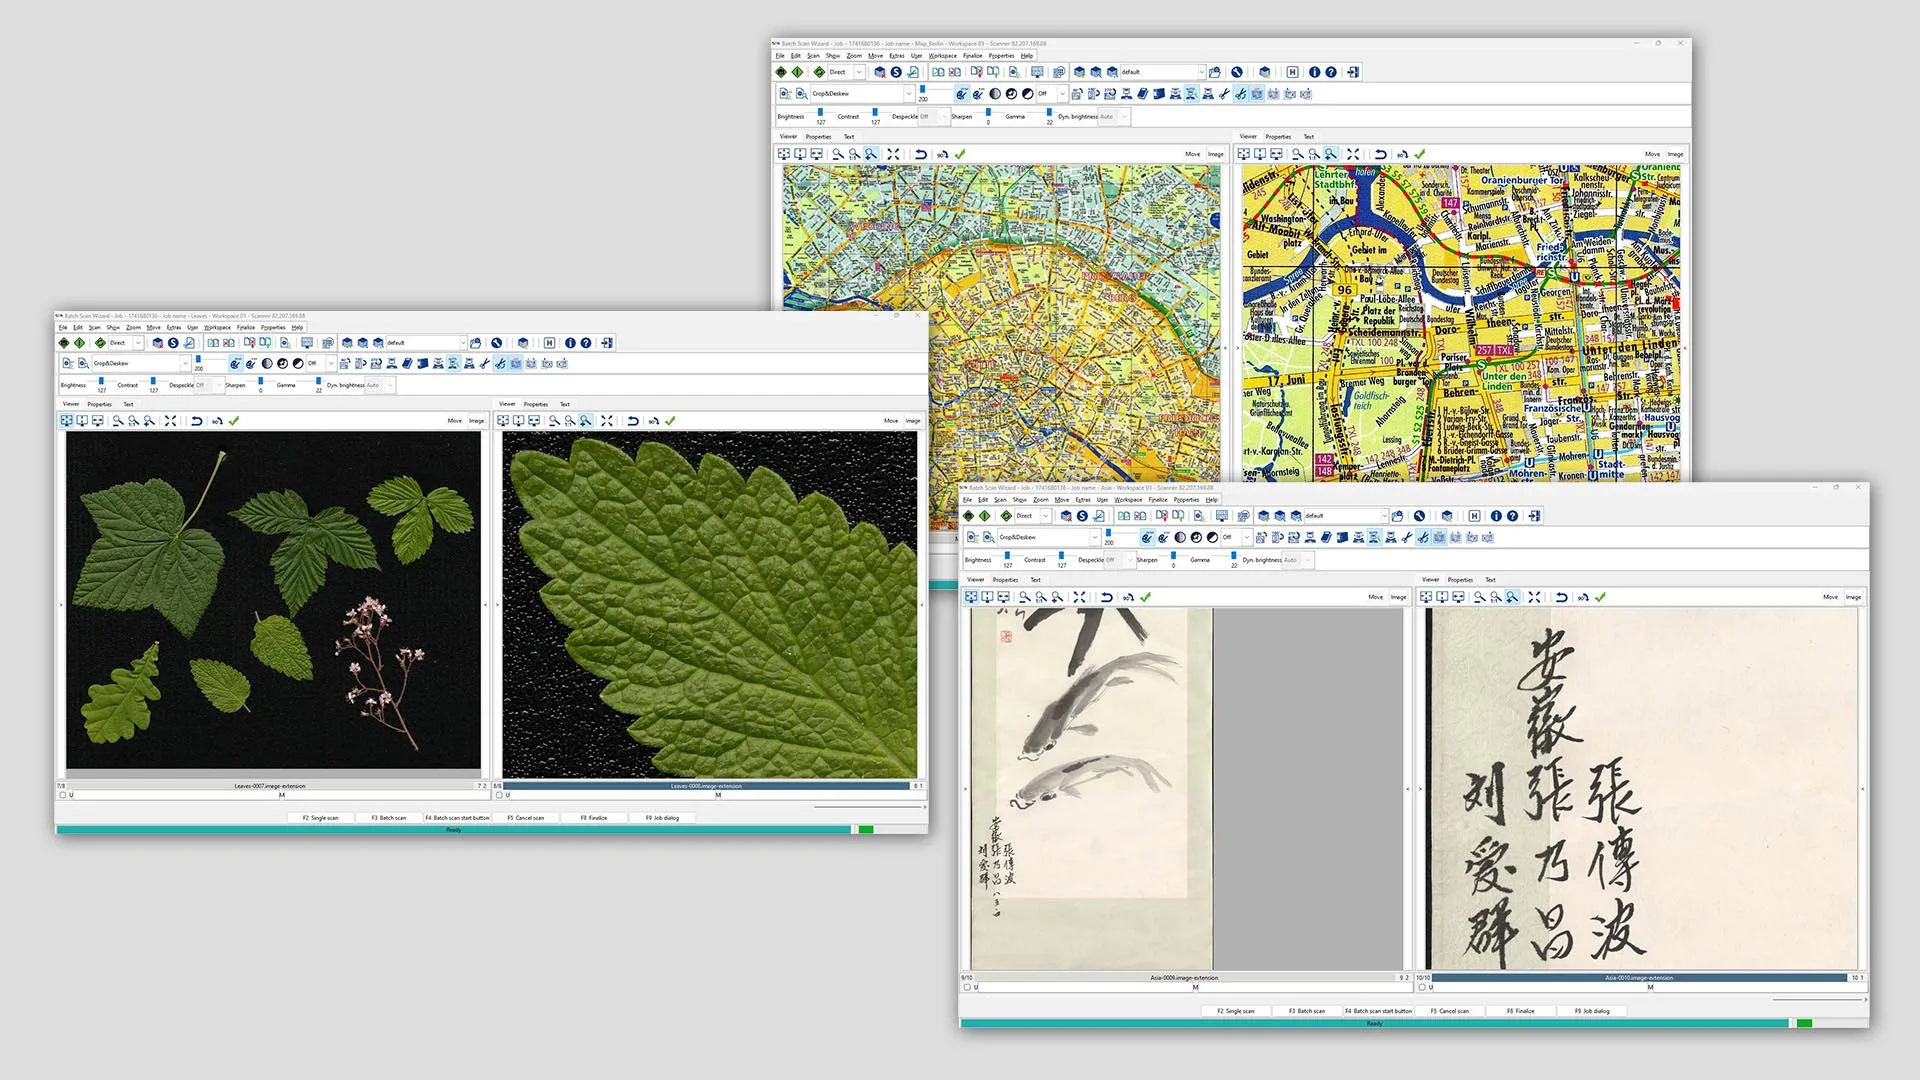Click the blue S icon in Asia window toolbar
Screen dimensions: 1920x1080
(x=1082, y=516)
